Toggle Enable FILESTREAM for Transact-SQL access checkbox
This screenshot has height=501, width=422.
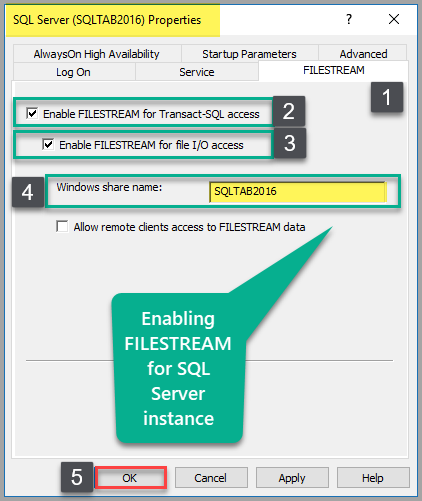click(x=32, y=113)
